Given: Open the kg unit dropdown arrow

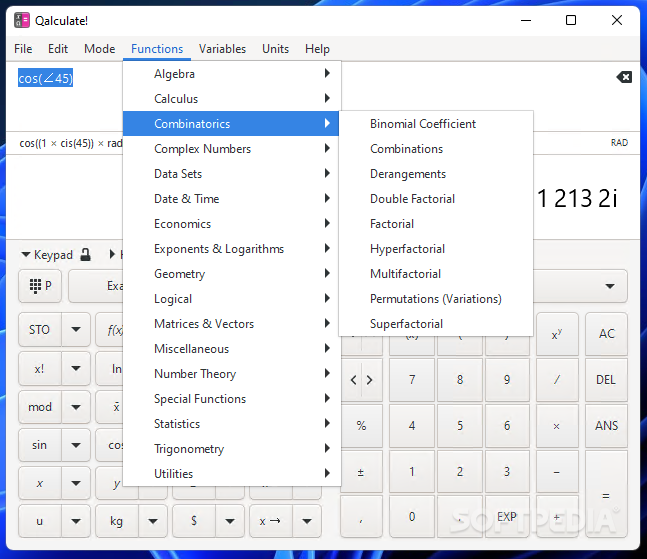Looking at the screenshot, I should (153, 521).
